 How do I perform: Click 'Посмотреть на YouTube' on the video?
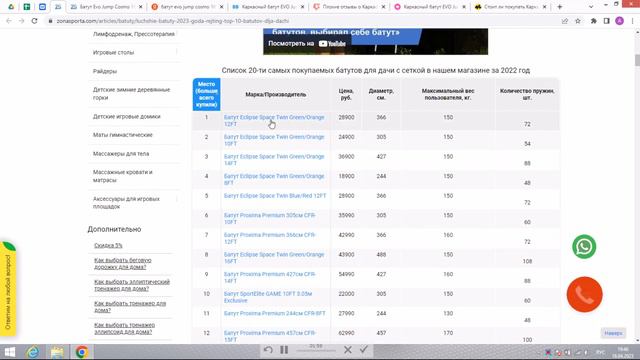(307, 44)
